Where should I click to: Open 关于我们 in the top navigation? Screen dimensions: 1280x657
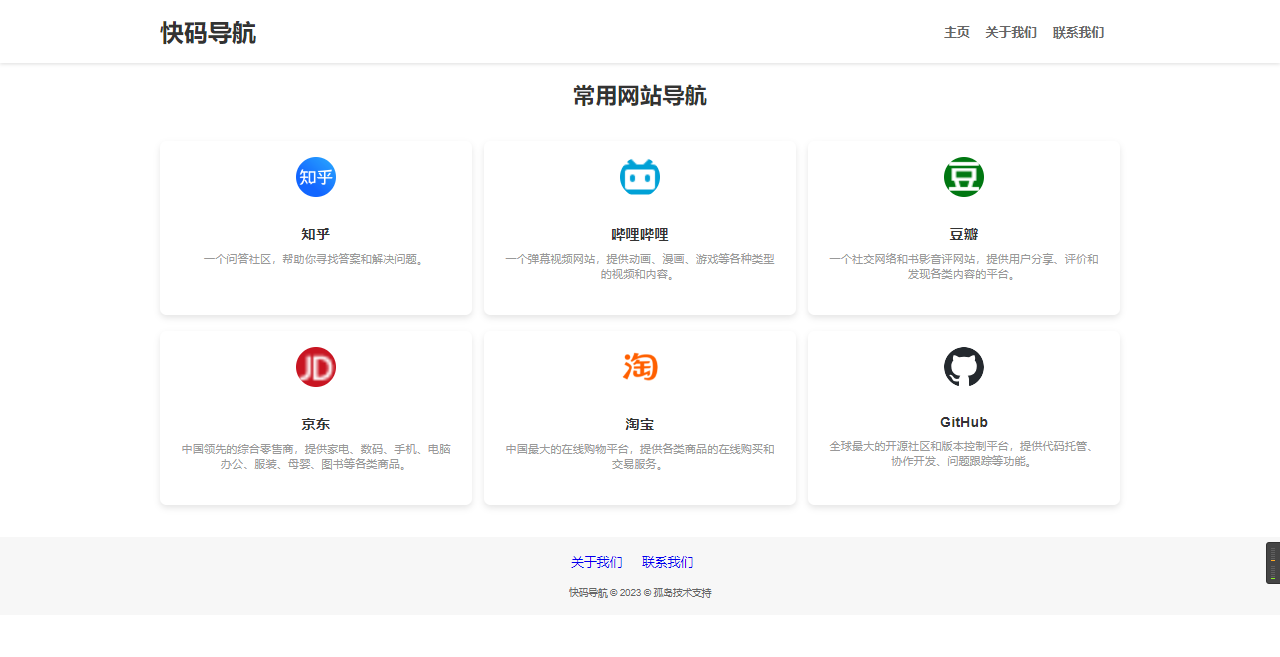coord(1011,32)
